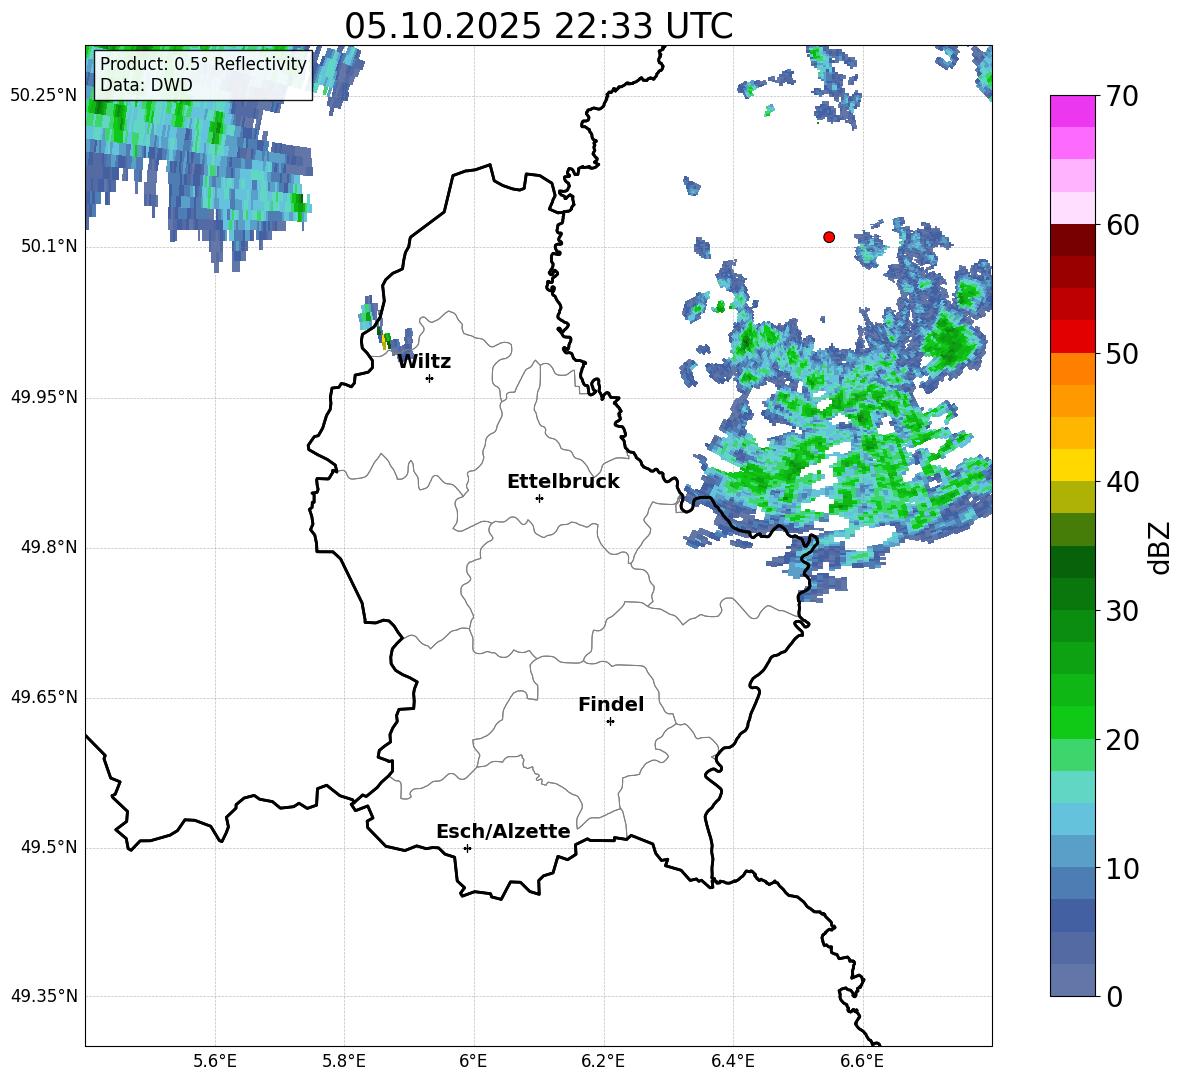The width and height of the screenshot is (1184, 1081).
Task: Click the Findel city label
Action: [x=611, y=704]
